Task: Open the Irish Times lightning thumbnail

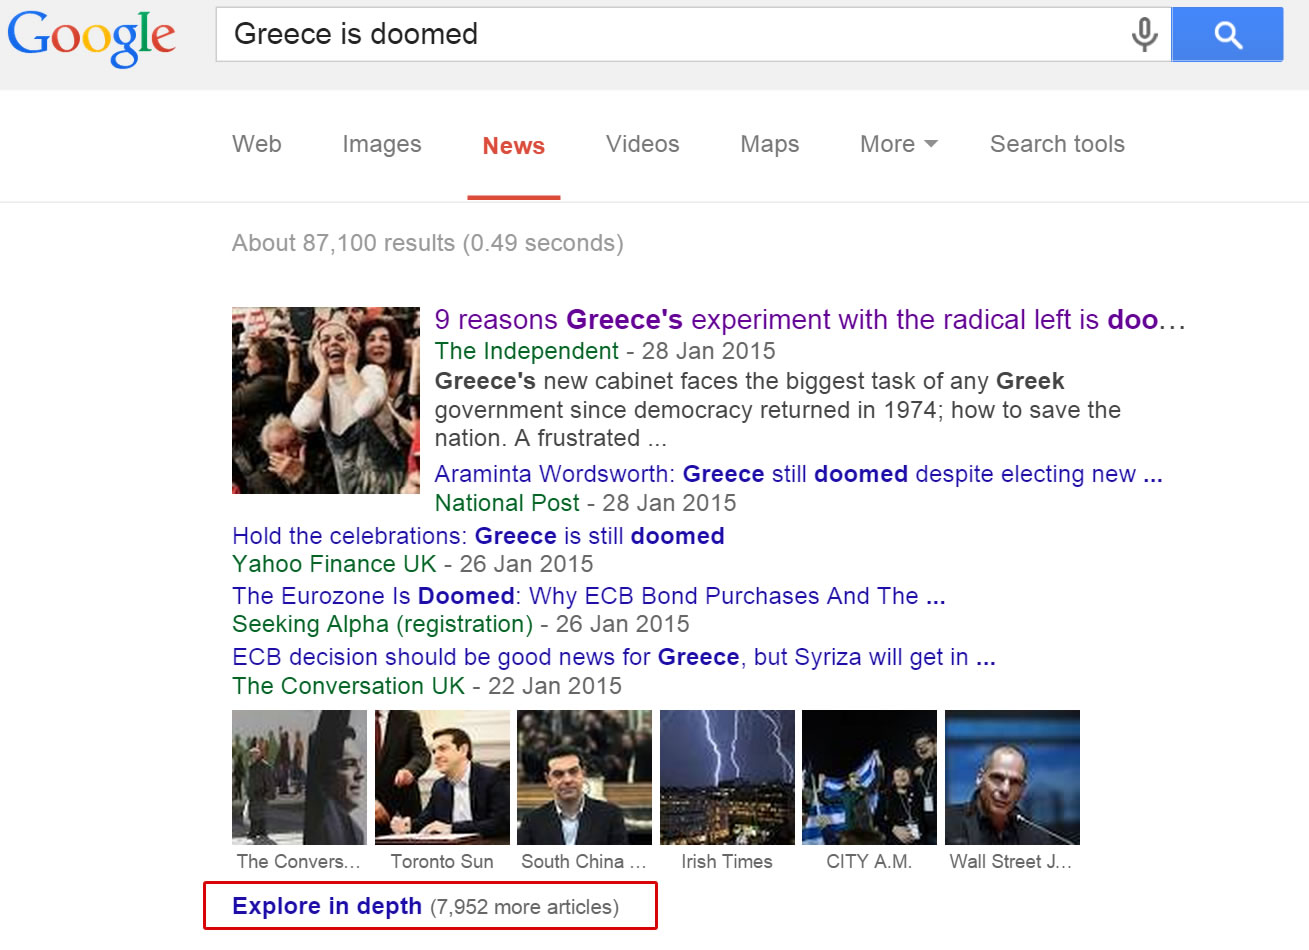Action: tap(727, 777)
